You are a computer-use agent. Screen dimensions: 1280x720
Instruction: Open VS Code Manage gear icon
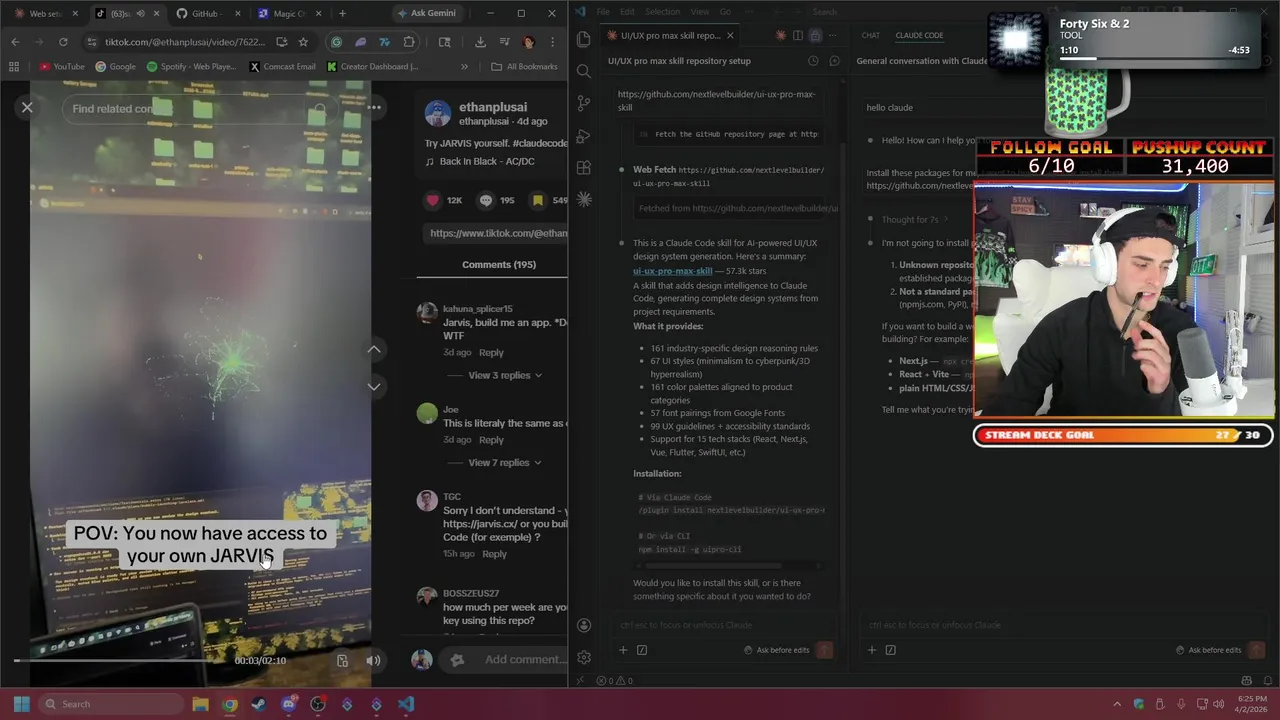pos(584,657)
